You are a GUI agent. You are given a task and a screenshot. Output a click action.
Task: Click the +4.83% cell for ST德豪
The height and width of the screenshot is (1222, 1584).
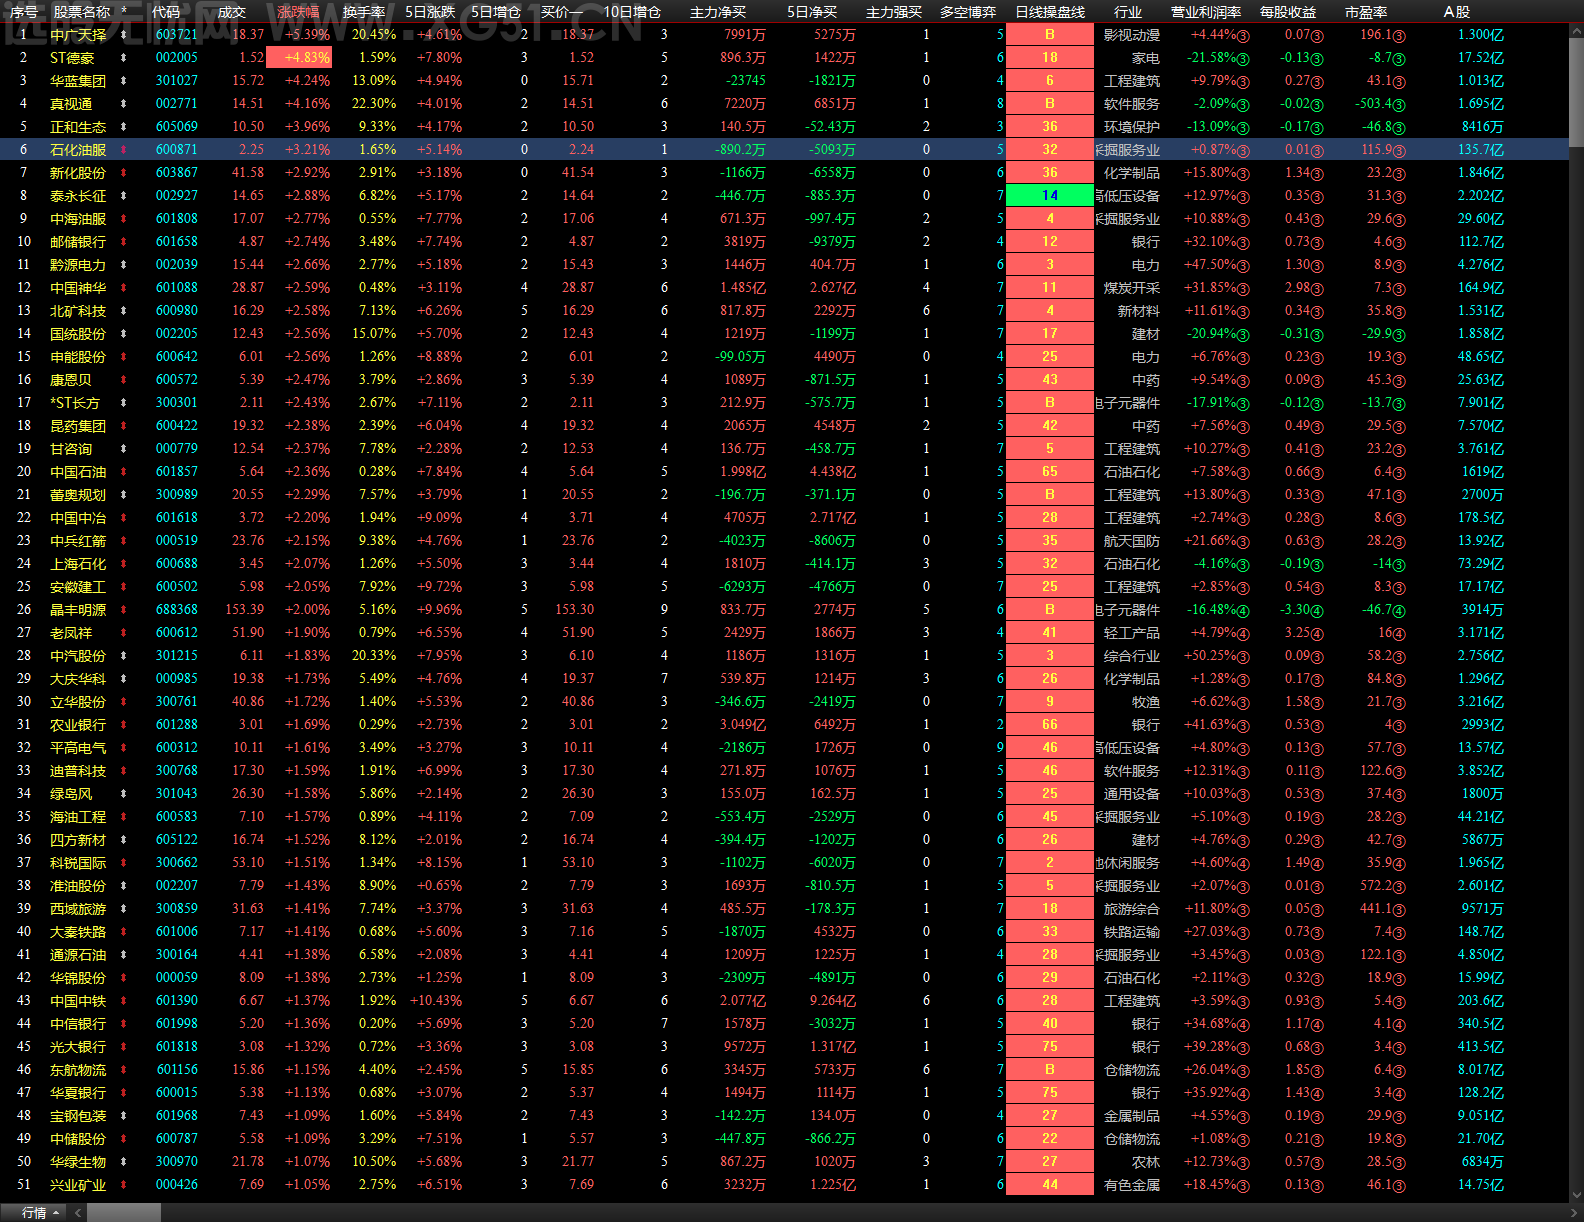[x=299, y=58]
